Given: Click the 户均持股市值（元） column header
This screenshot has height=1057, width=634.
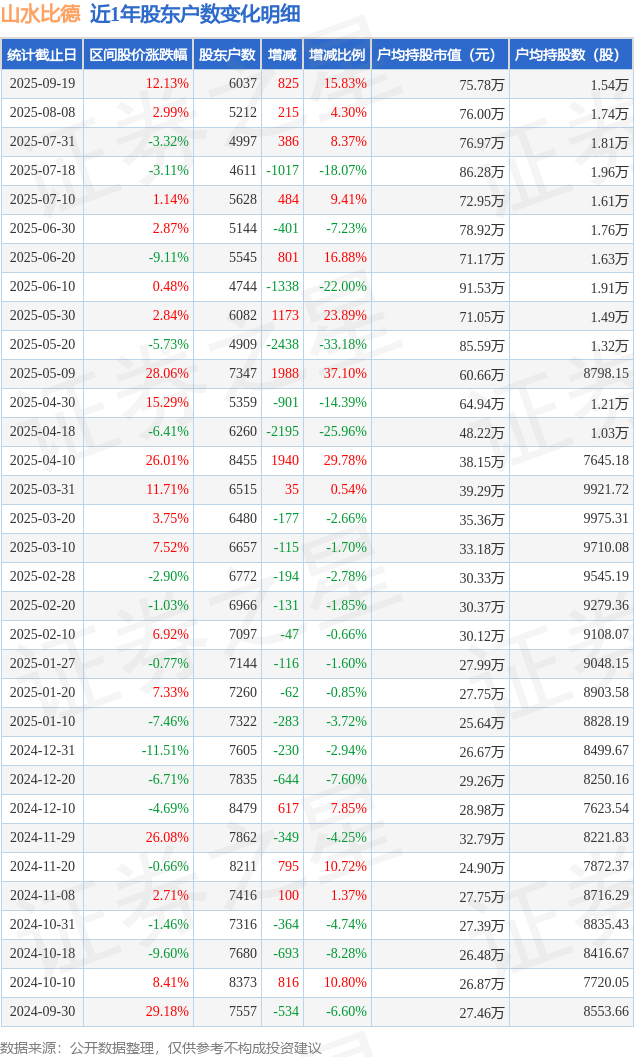Looking at the screenshot, I should click(x=439, y=55).
